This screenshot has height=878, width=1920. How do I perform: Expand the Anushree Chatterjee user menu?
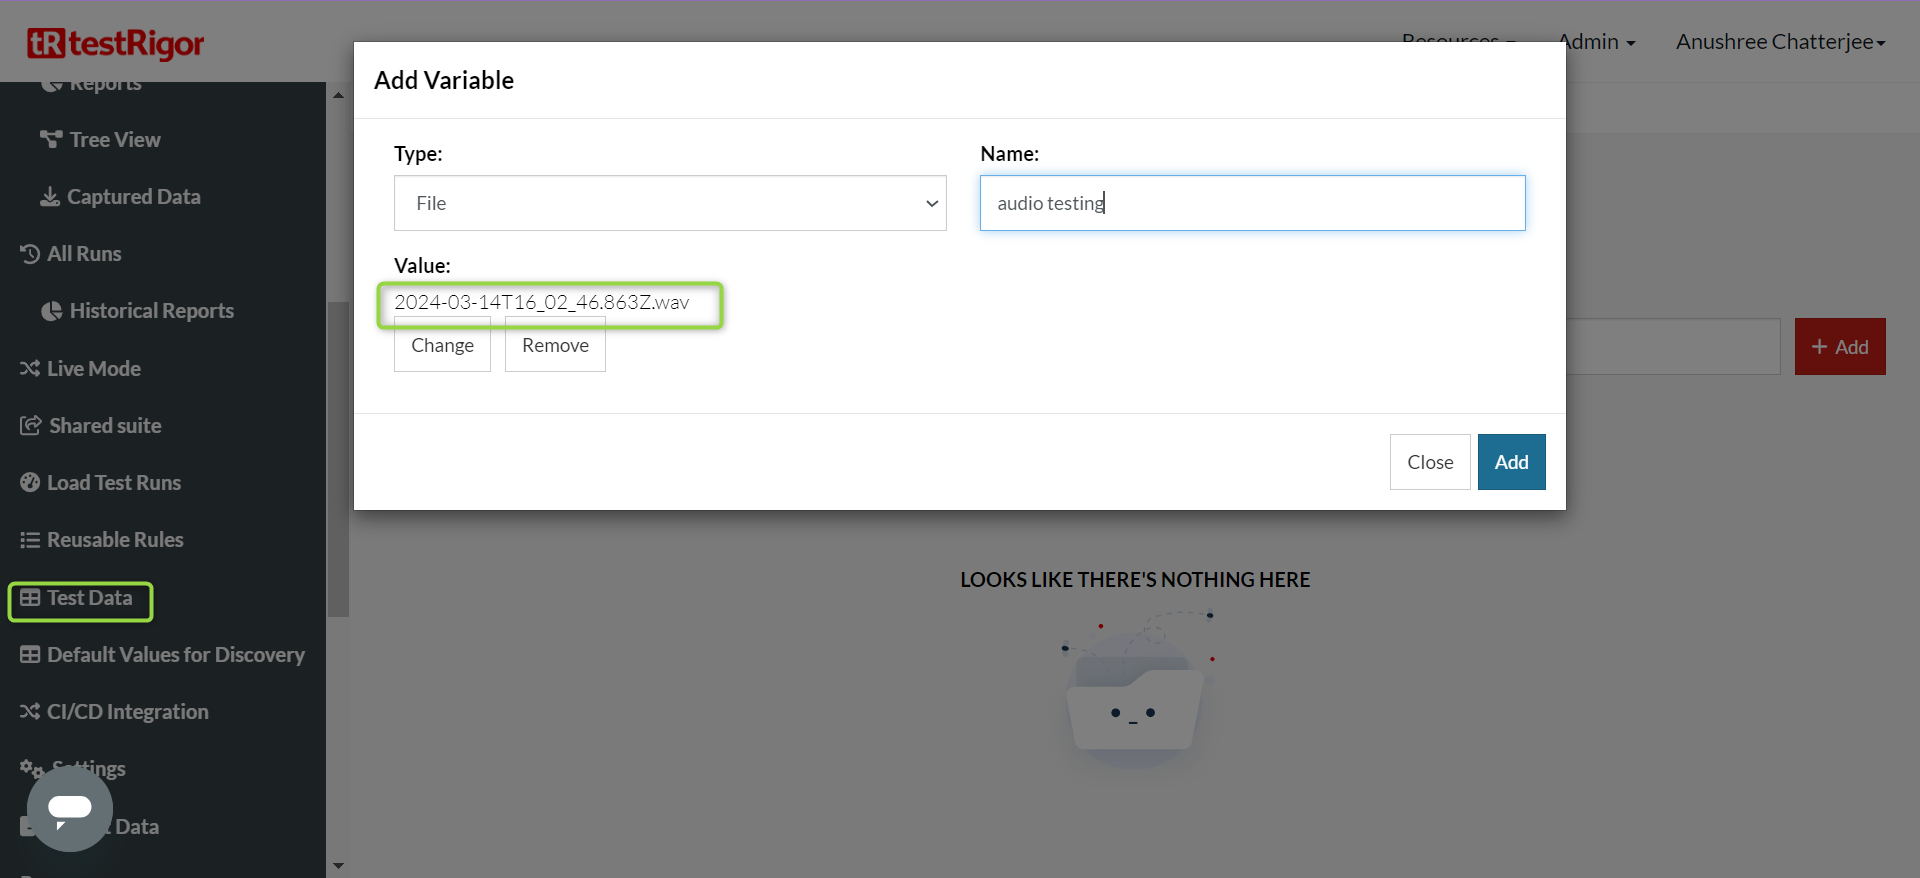point(1779,42)
